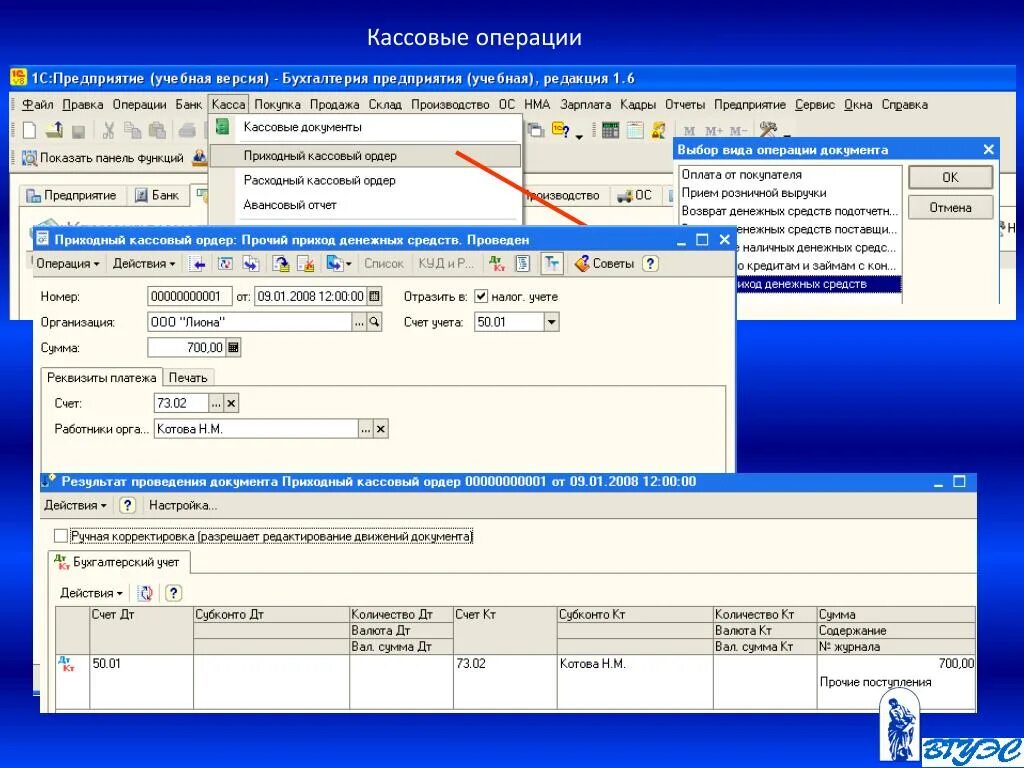Click the refresh icon in Бухгалтерский учет tab
The height and width of the screenshot is (768, 1024).
tap(146, 593)
